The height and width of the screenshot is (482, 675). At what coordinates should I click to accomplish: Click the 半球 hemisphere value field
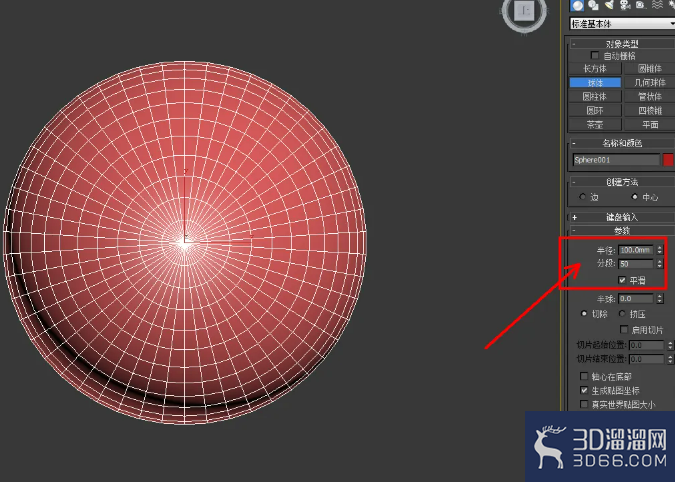pyautogui.click(x=636, y=299)
